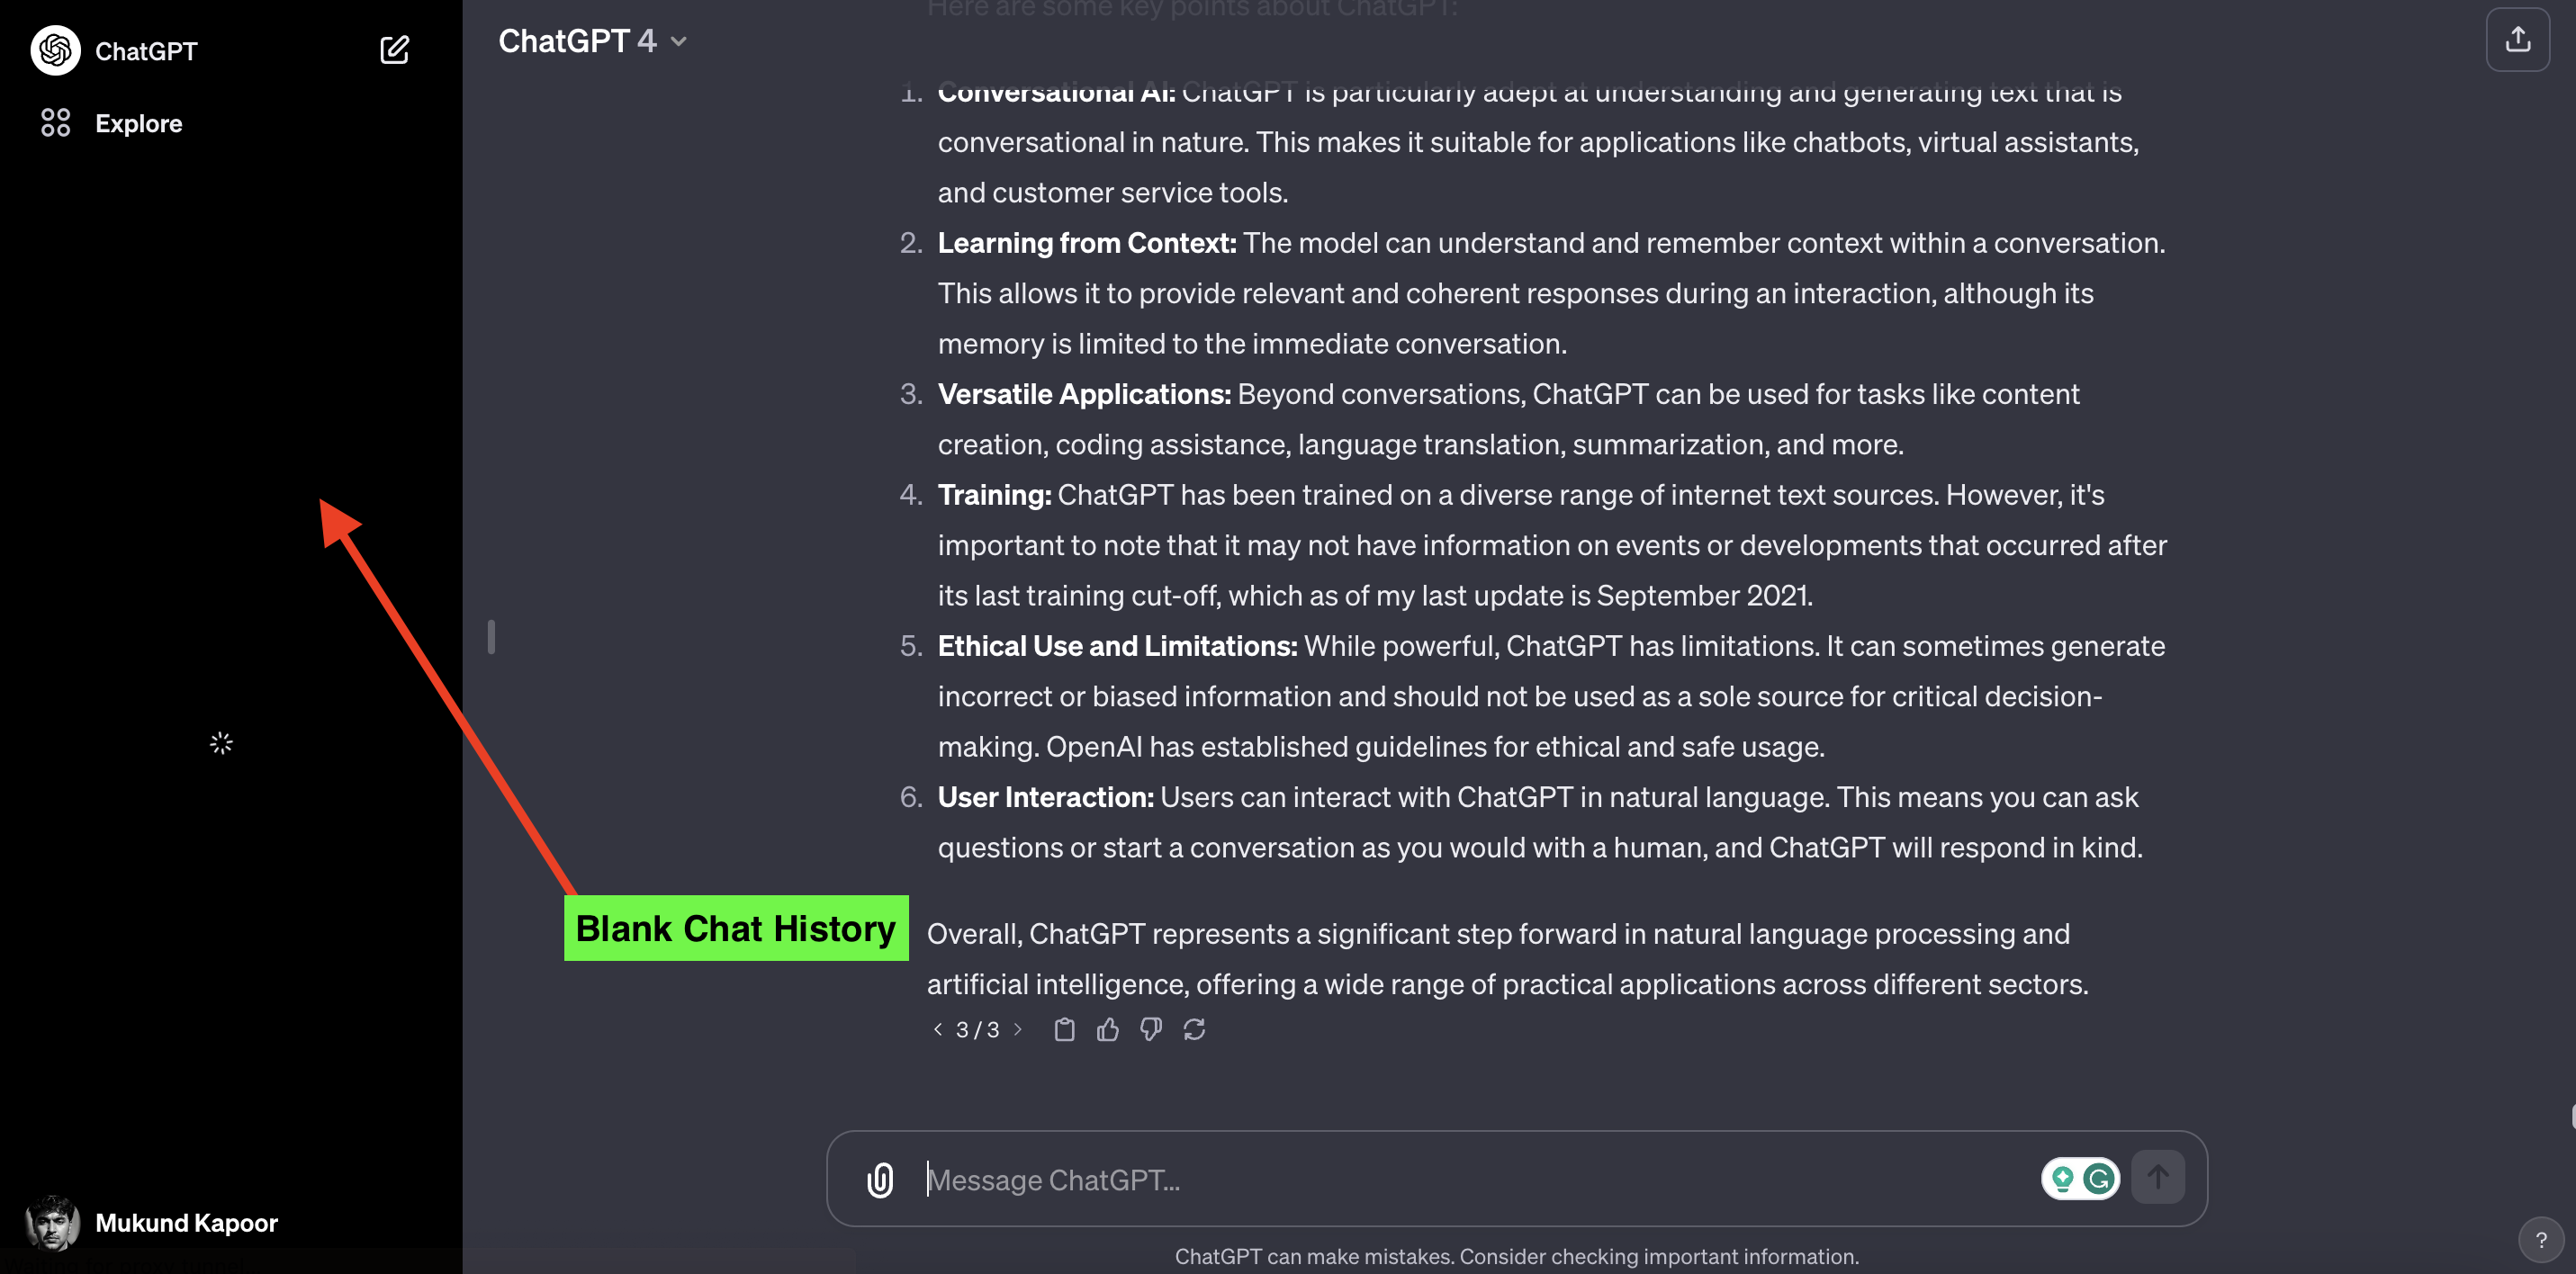
Task: Open the help question mark icon
Action: click(2543, 1240)
